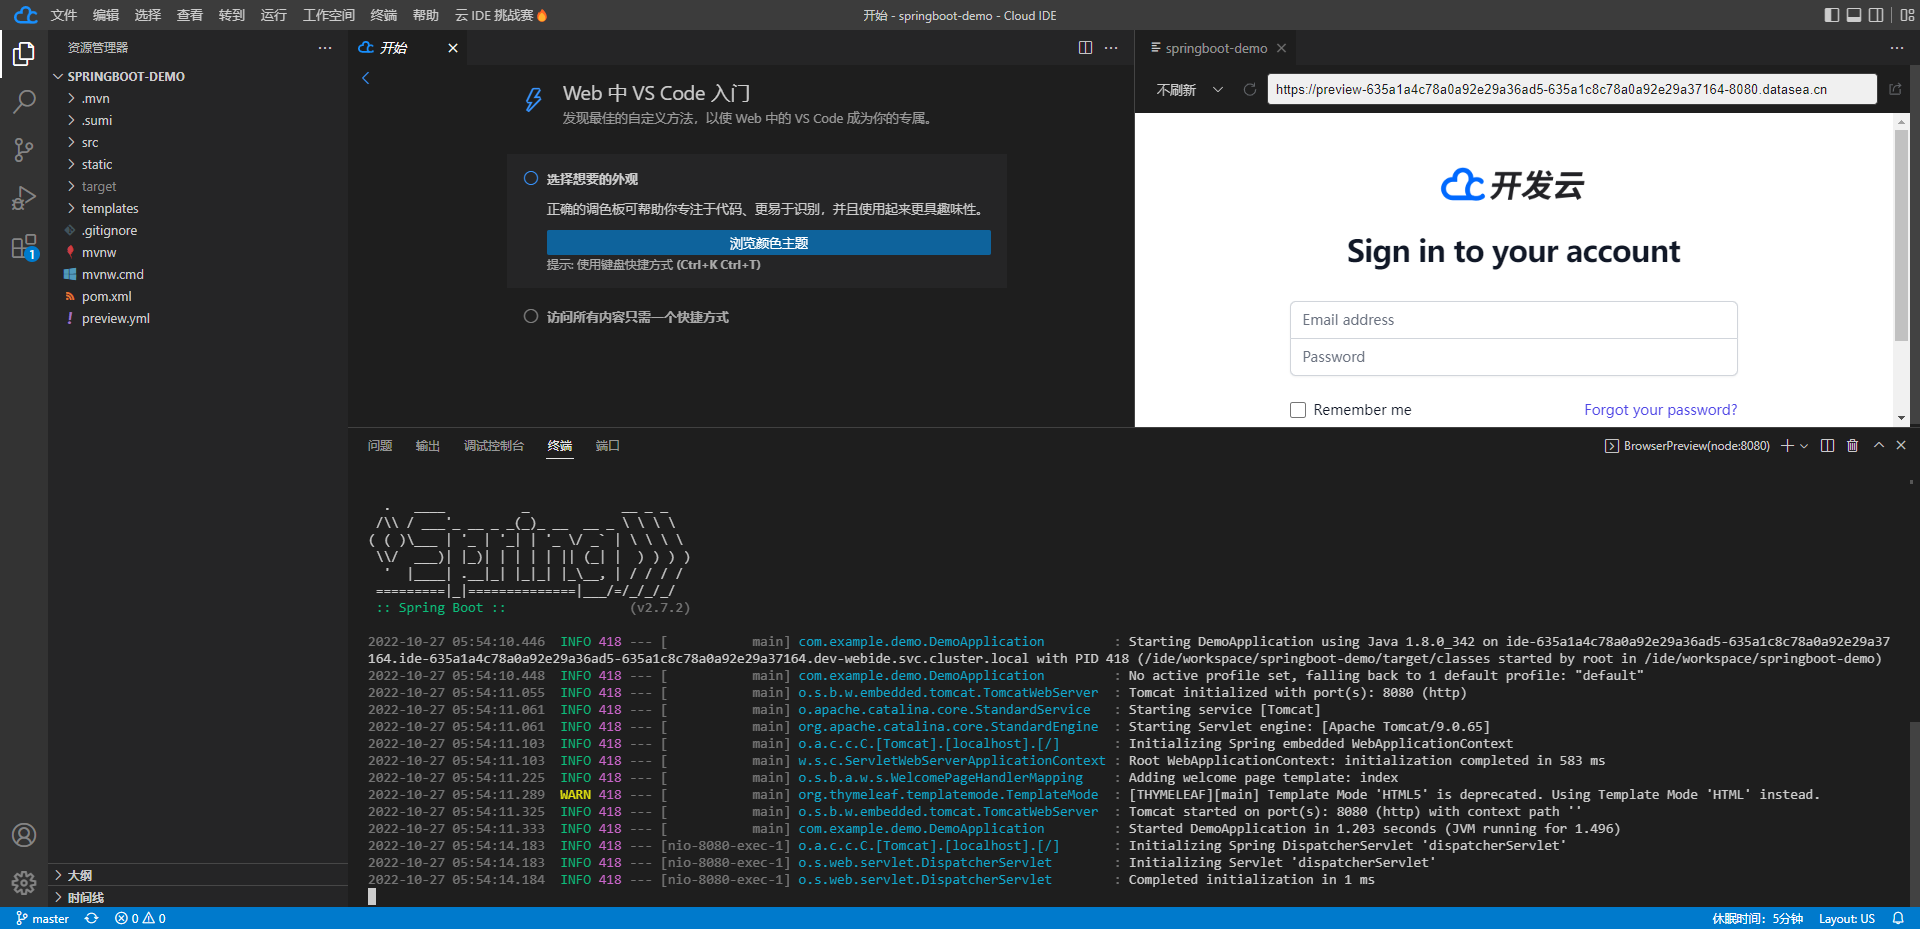Click the preview pane vertical scrollbar

click(1901, 236)
